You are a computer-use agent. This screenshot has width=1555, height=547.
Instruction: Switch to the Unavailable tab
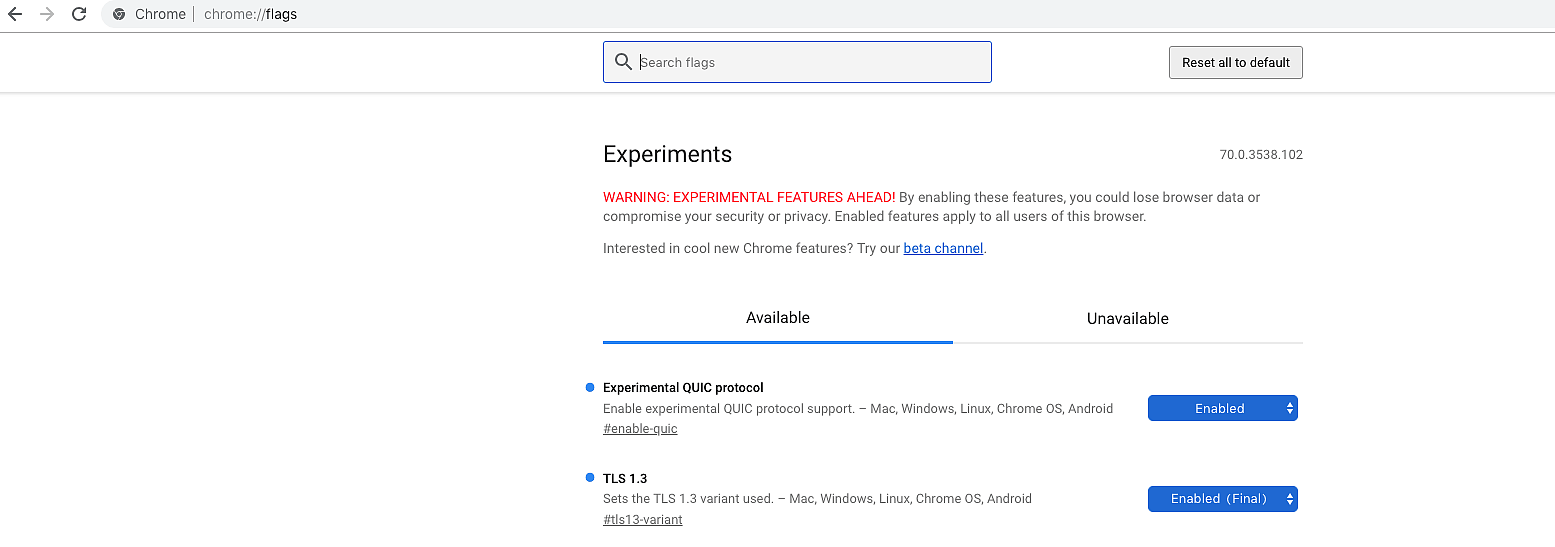pyautogui.click(x=1127, y=319)
